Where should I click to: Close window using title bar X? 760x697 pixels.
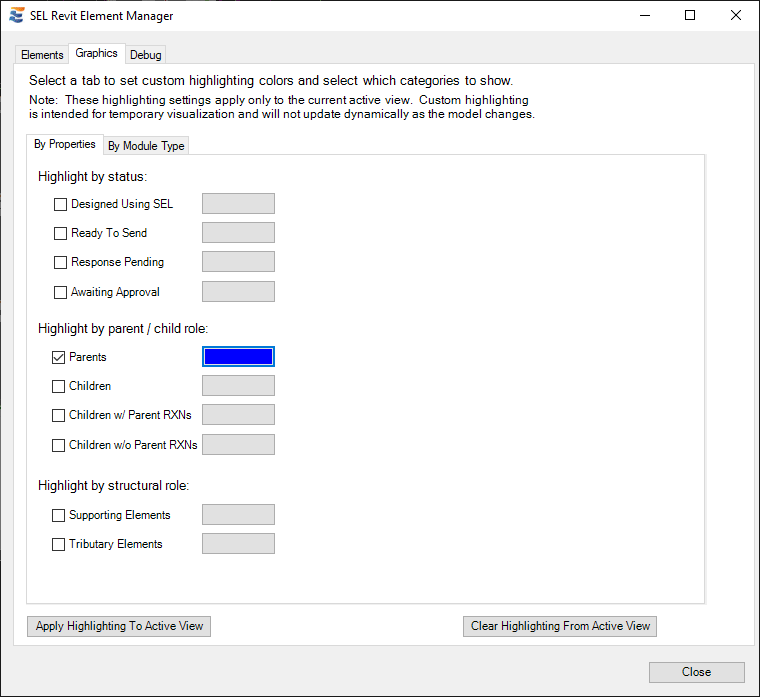[735, 16]
